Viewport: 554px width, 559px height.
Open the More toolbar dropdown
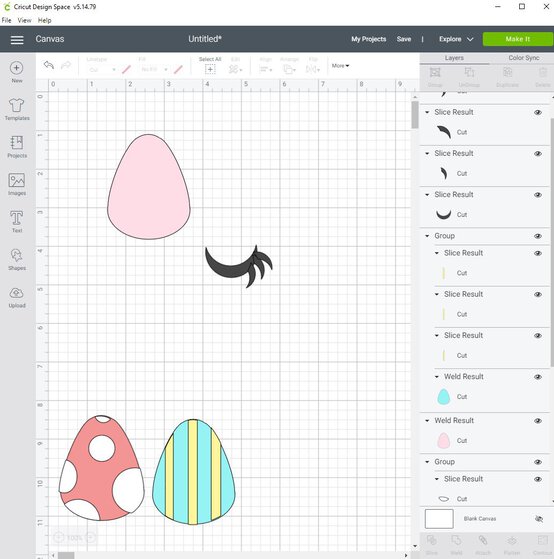click(x=340, y=66)
